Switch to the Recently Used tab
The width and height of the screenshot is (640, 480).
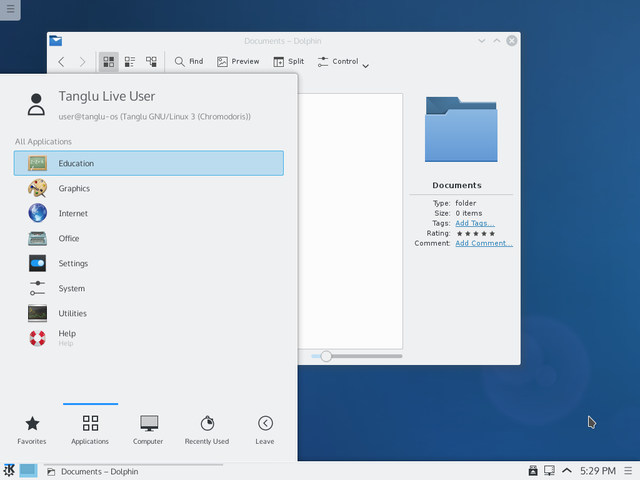tap(207, 430)
